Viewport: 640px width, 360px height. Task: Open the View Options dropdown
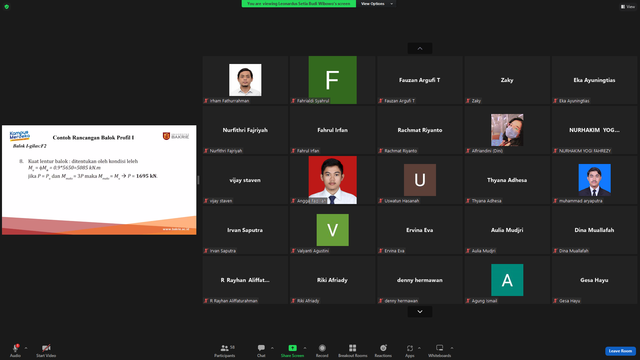pyautogui.click(x=377, y=4)
